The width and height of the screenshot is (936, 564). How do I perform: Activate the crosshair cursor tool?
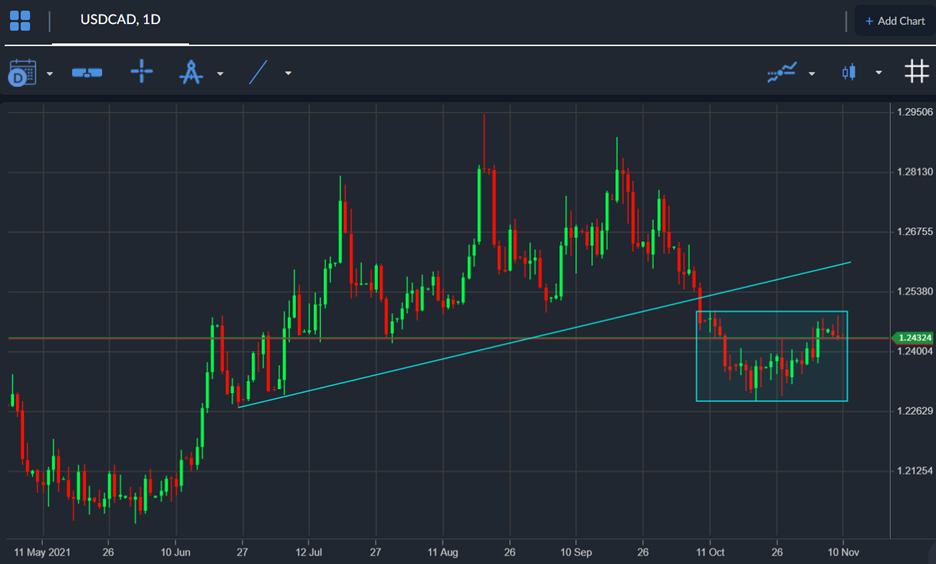pos(141,71)
